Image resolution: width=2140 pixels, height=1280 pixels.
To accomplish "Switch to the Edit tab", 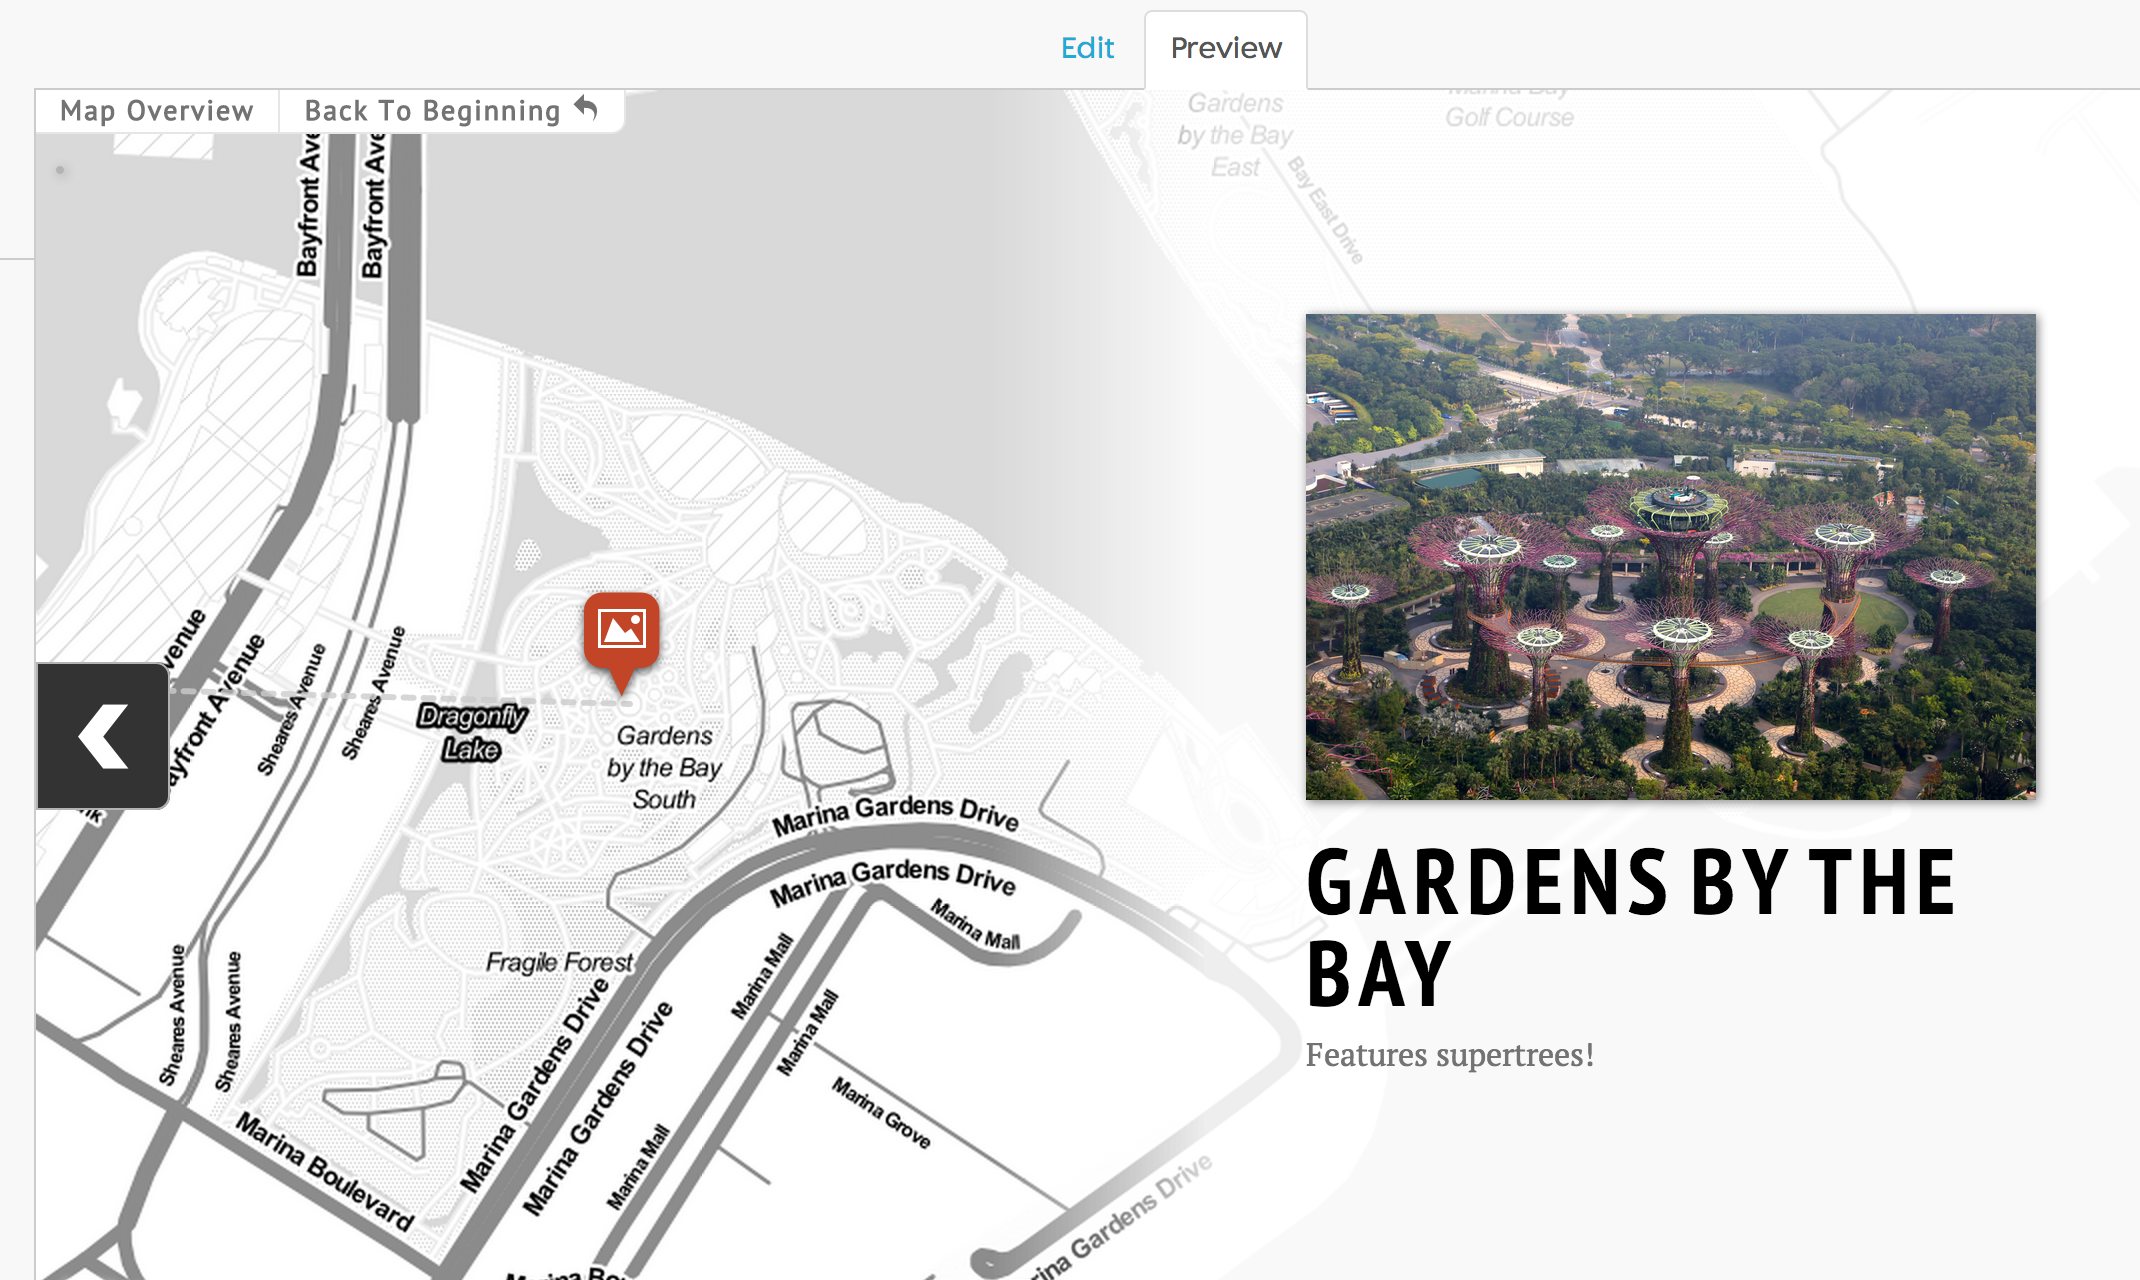I will (1087, 48).
